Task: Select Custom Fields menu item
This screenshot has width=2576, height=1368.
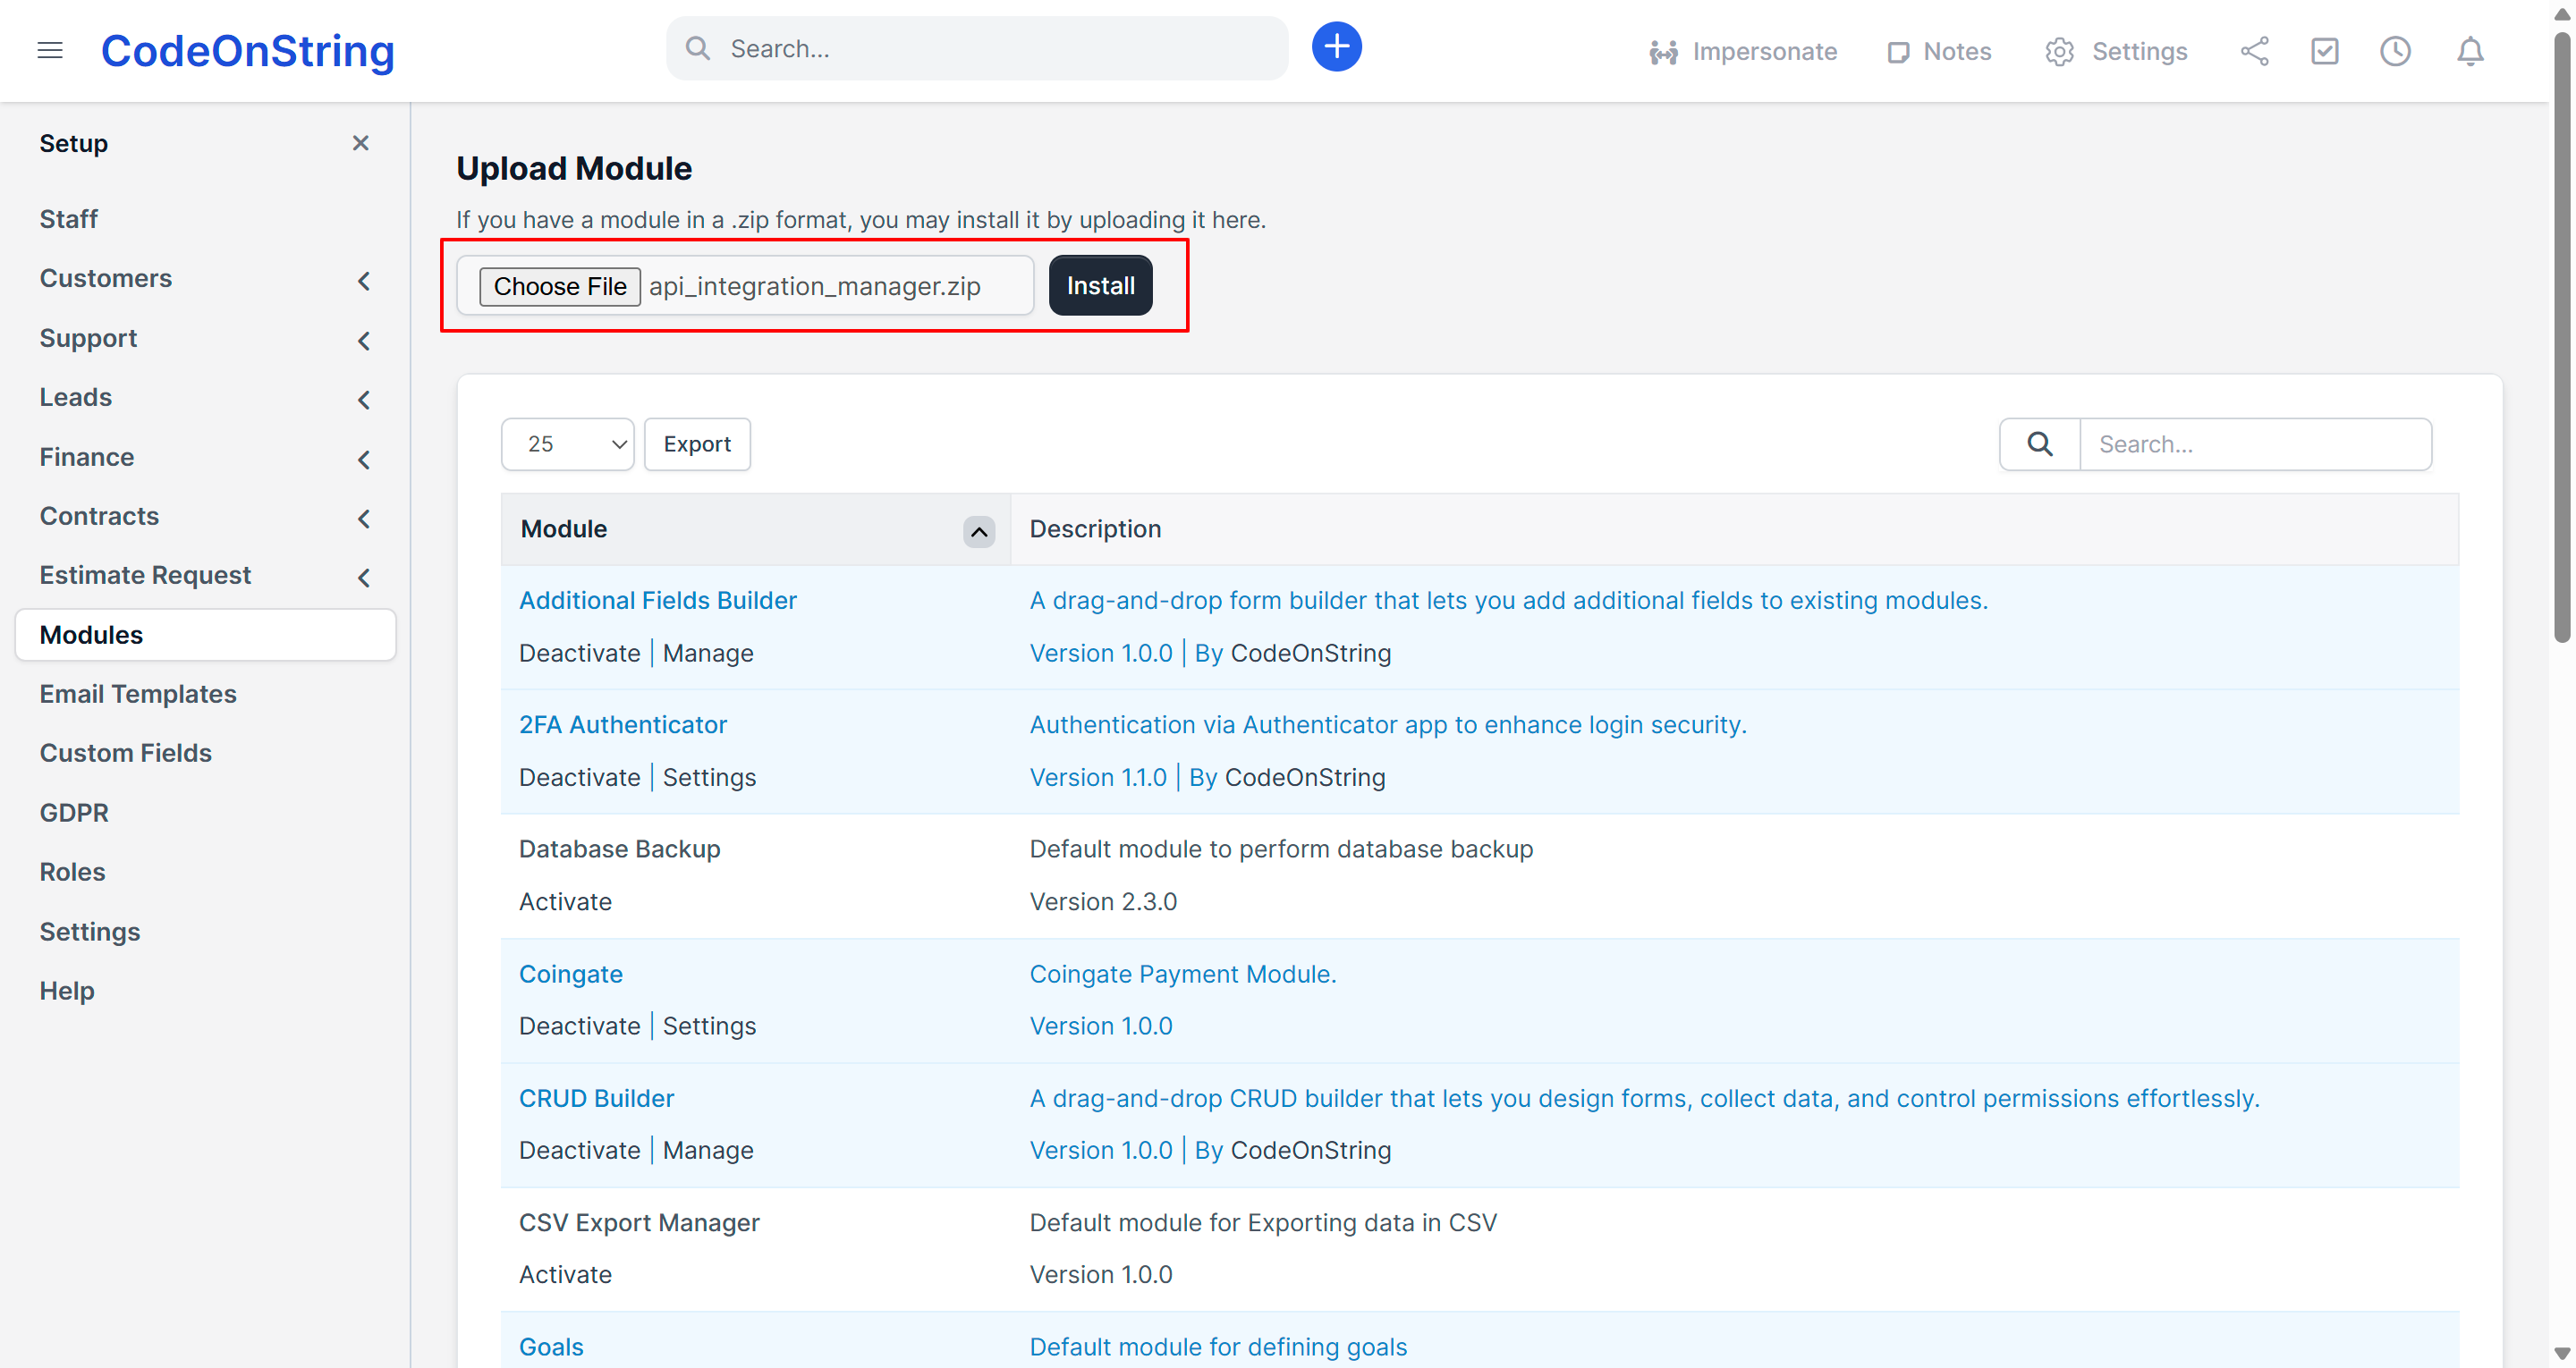Action: pos(126,753)
